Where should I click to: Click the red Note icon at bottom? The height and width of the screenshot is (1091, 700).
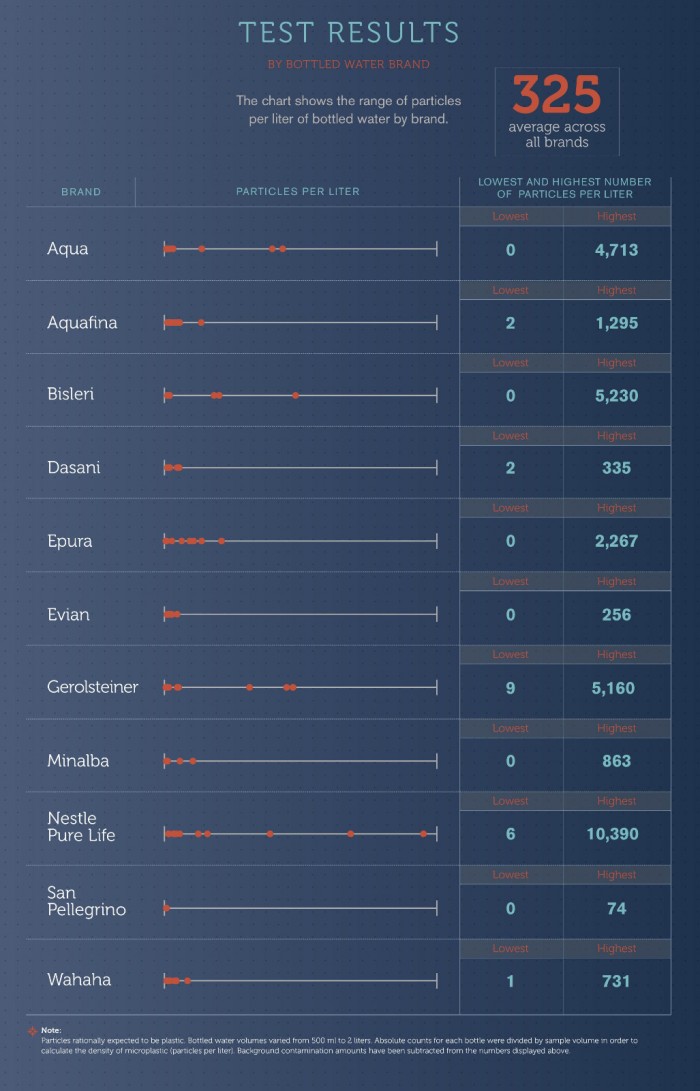33,1029
